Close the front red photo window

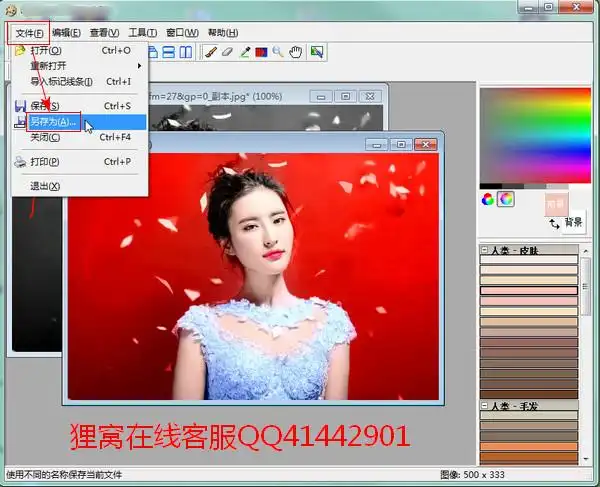tap(425, 145)
